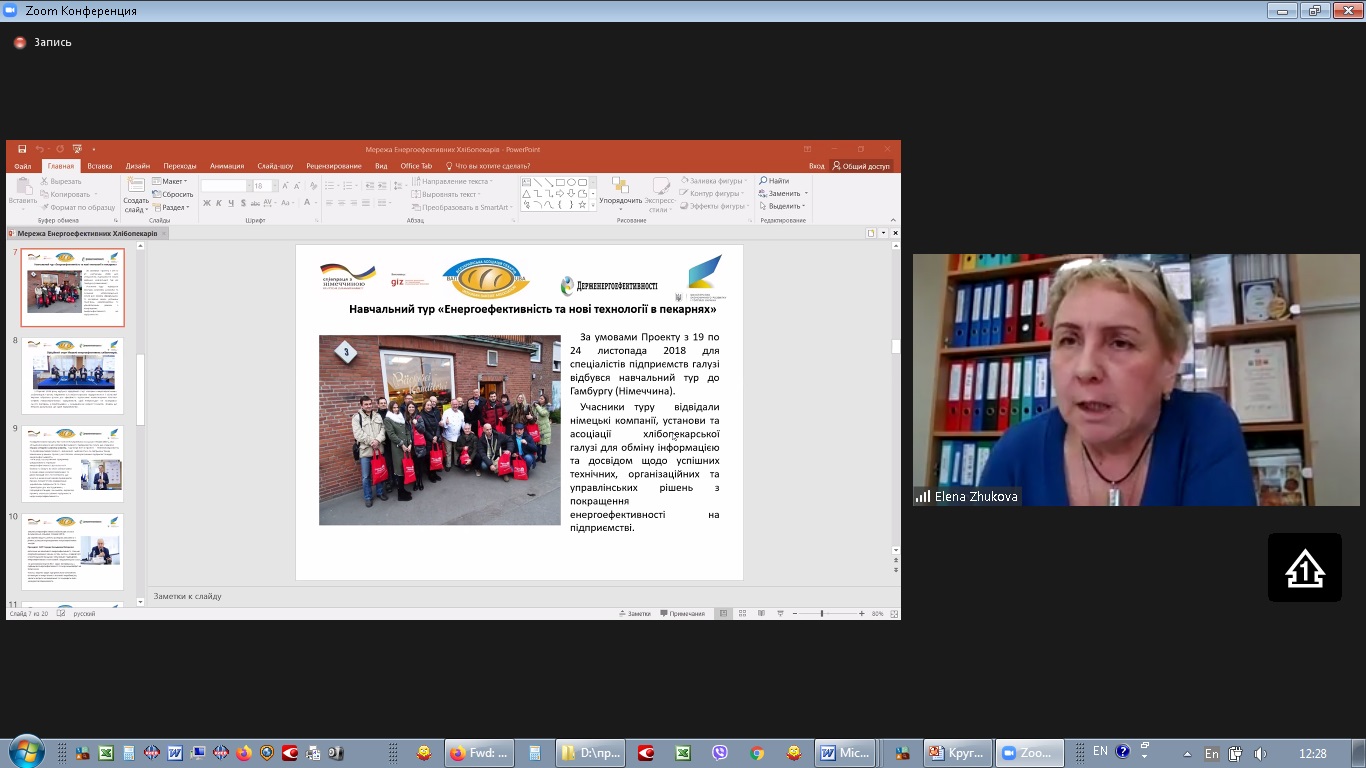Toggle Примечания comments pane
Image resolution: width=1366 pixels, height=768 pixels.
(682, 613)
